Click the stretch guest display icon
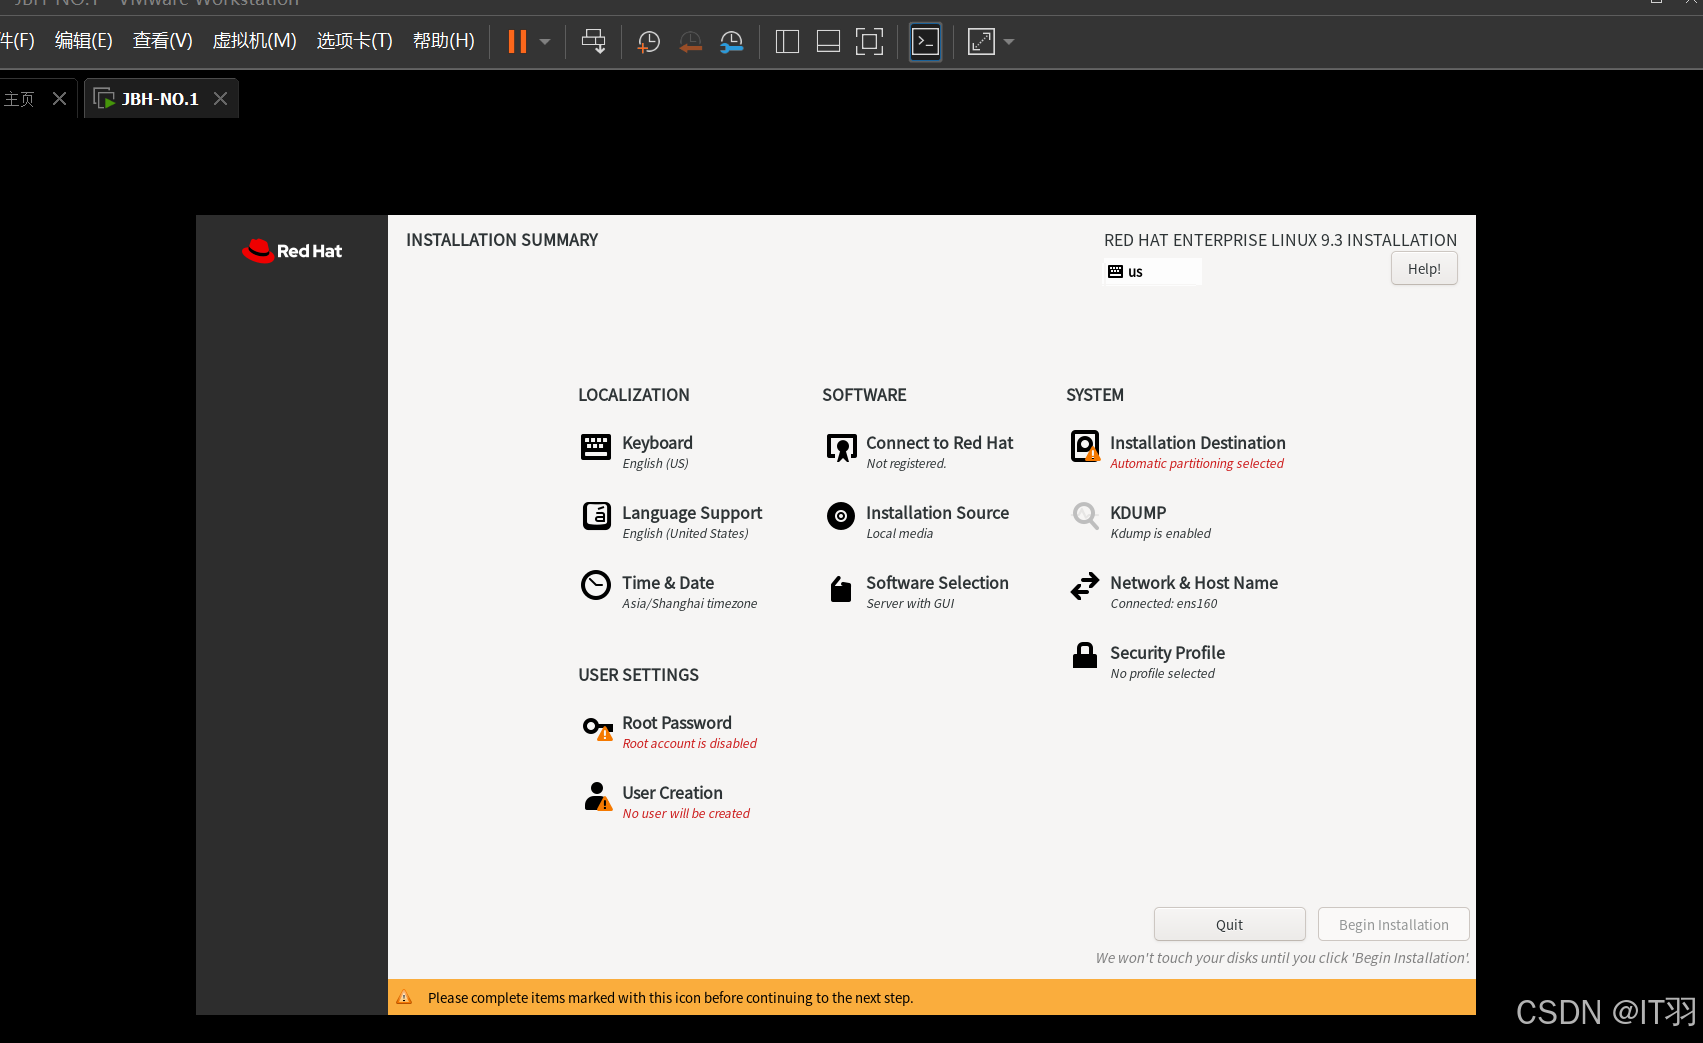The width and height of the screenshot is (1703, 1043). 981,42
